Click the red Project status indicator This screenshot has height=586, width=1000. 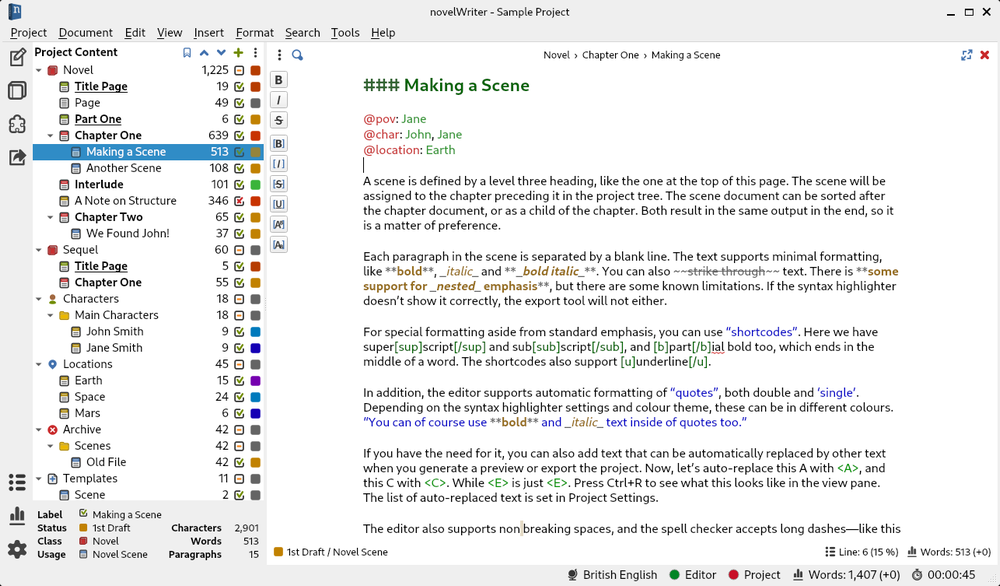tap(733, 575)
